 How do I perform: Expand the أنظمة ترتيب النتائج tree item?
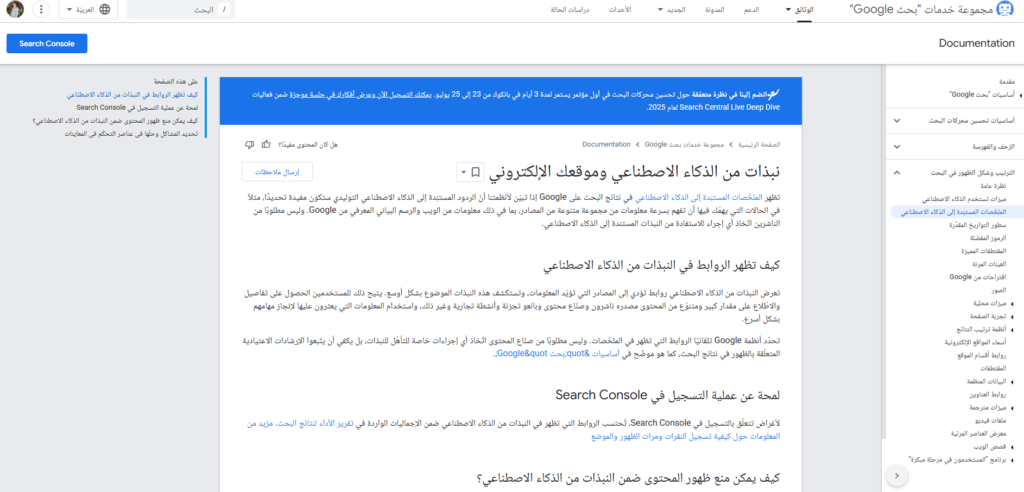click(x=1011, y=329)
